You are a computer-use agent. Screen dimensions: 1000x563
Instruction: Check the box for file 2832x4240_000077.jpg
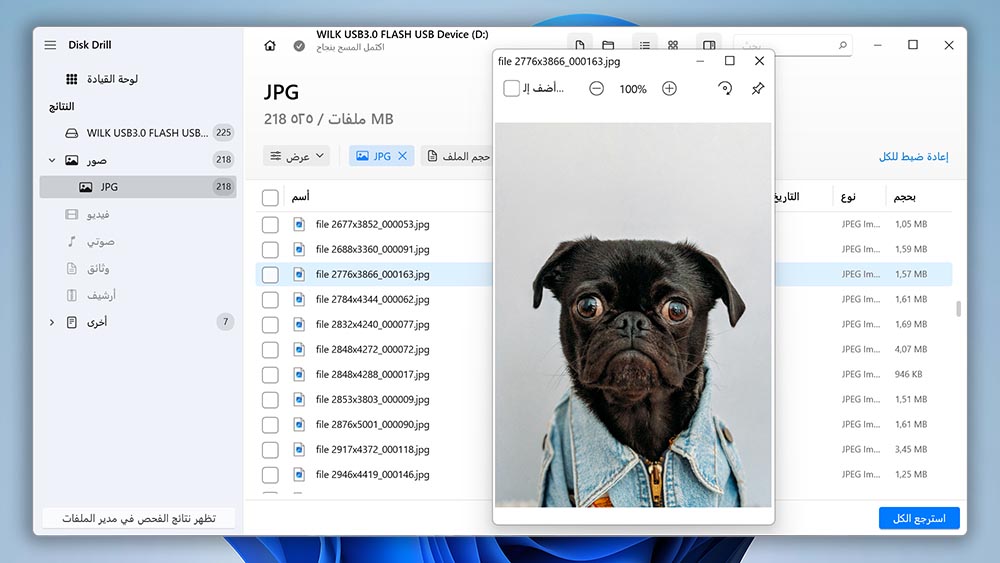pos(270,325)
